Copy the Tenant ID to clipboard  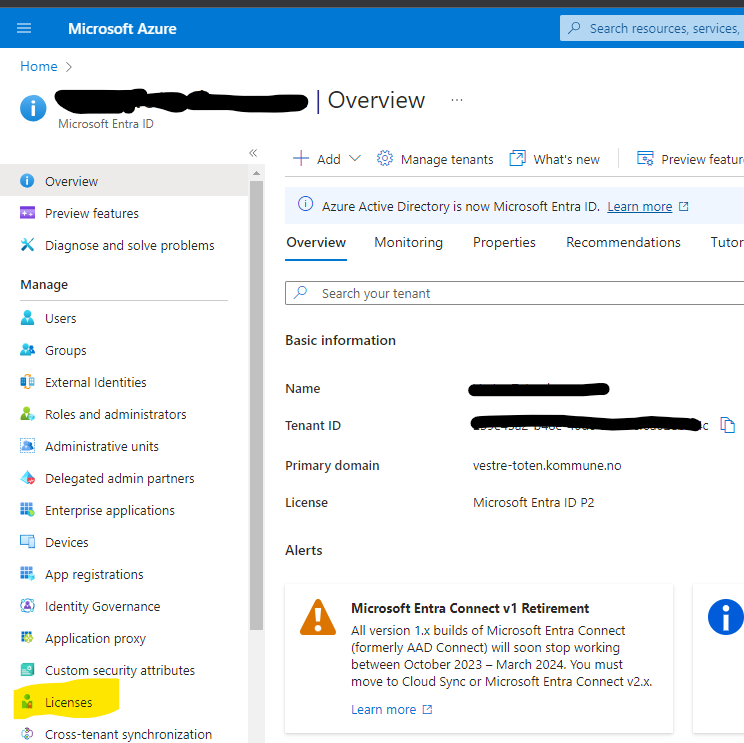[728, 426]
